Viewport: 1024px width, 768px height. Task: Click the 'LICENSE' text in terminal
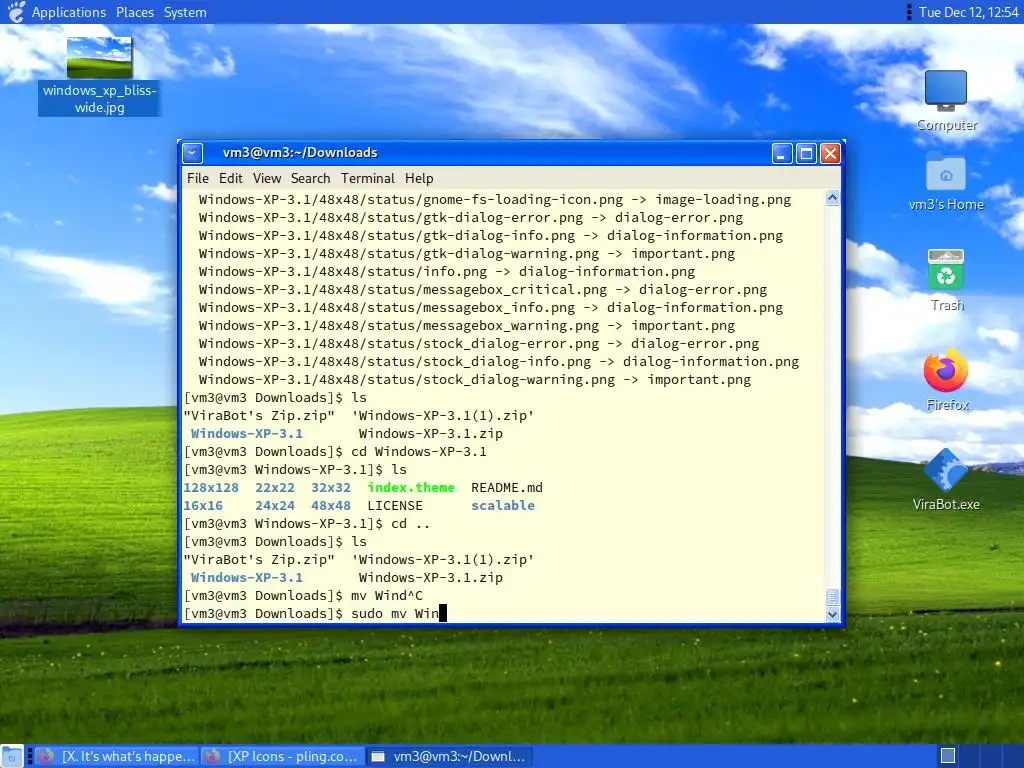[x=394, y=505]
